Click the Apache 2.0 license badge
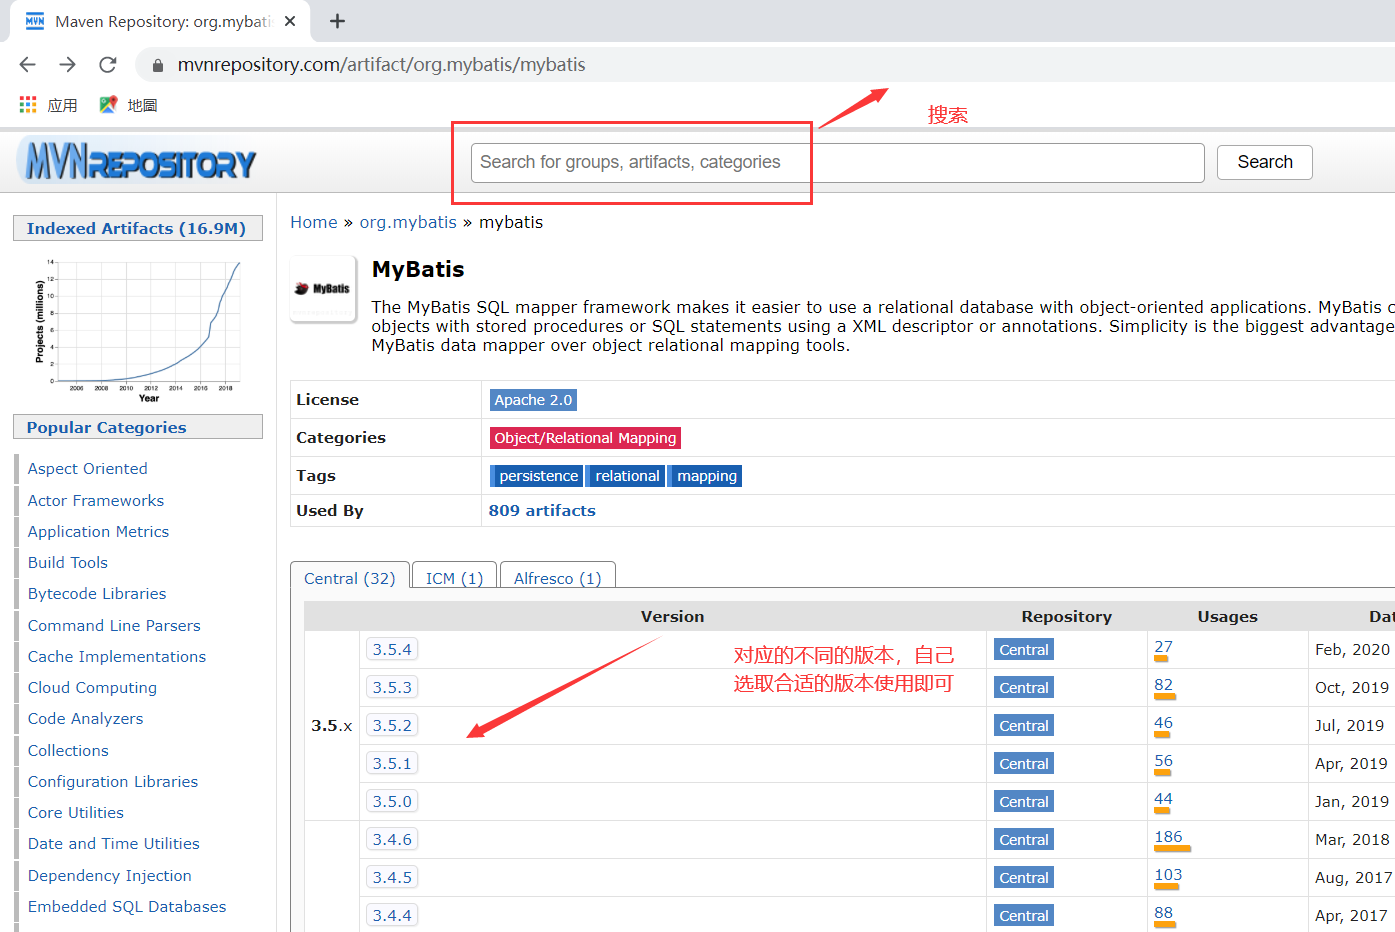1395x932 pixels. (533, 400)
